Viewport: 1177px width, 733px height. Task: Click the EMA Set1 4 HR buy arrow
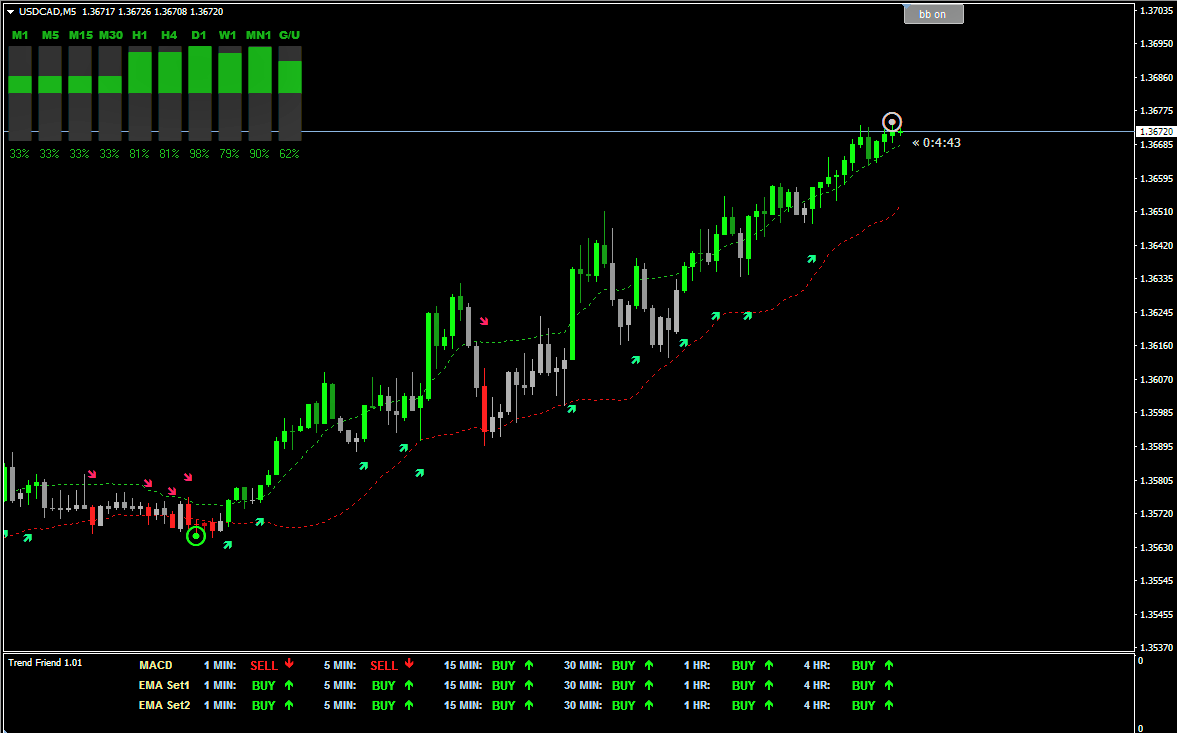pos(889,685)
